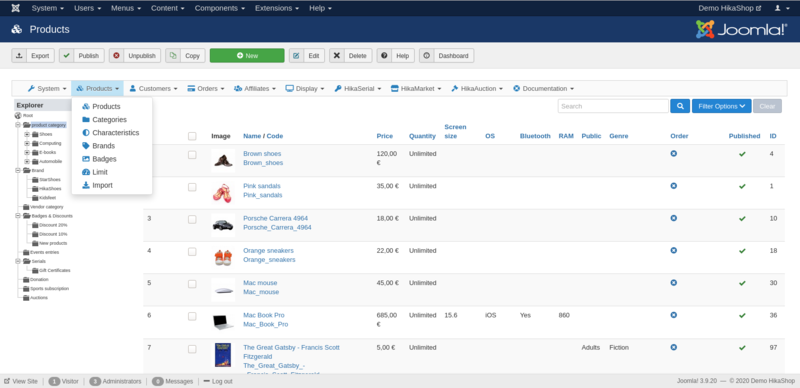Select Categories in Products dropdown
This screenshot has width=800, height=388.
(104, 119)
